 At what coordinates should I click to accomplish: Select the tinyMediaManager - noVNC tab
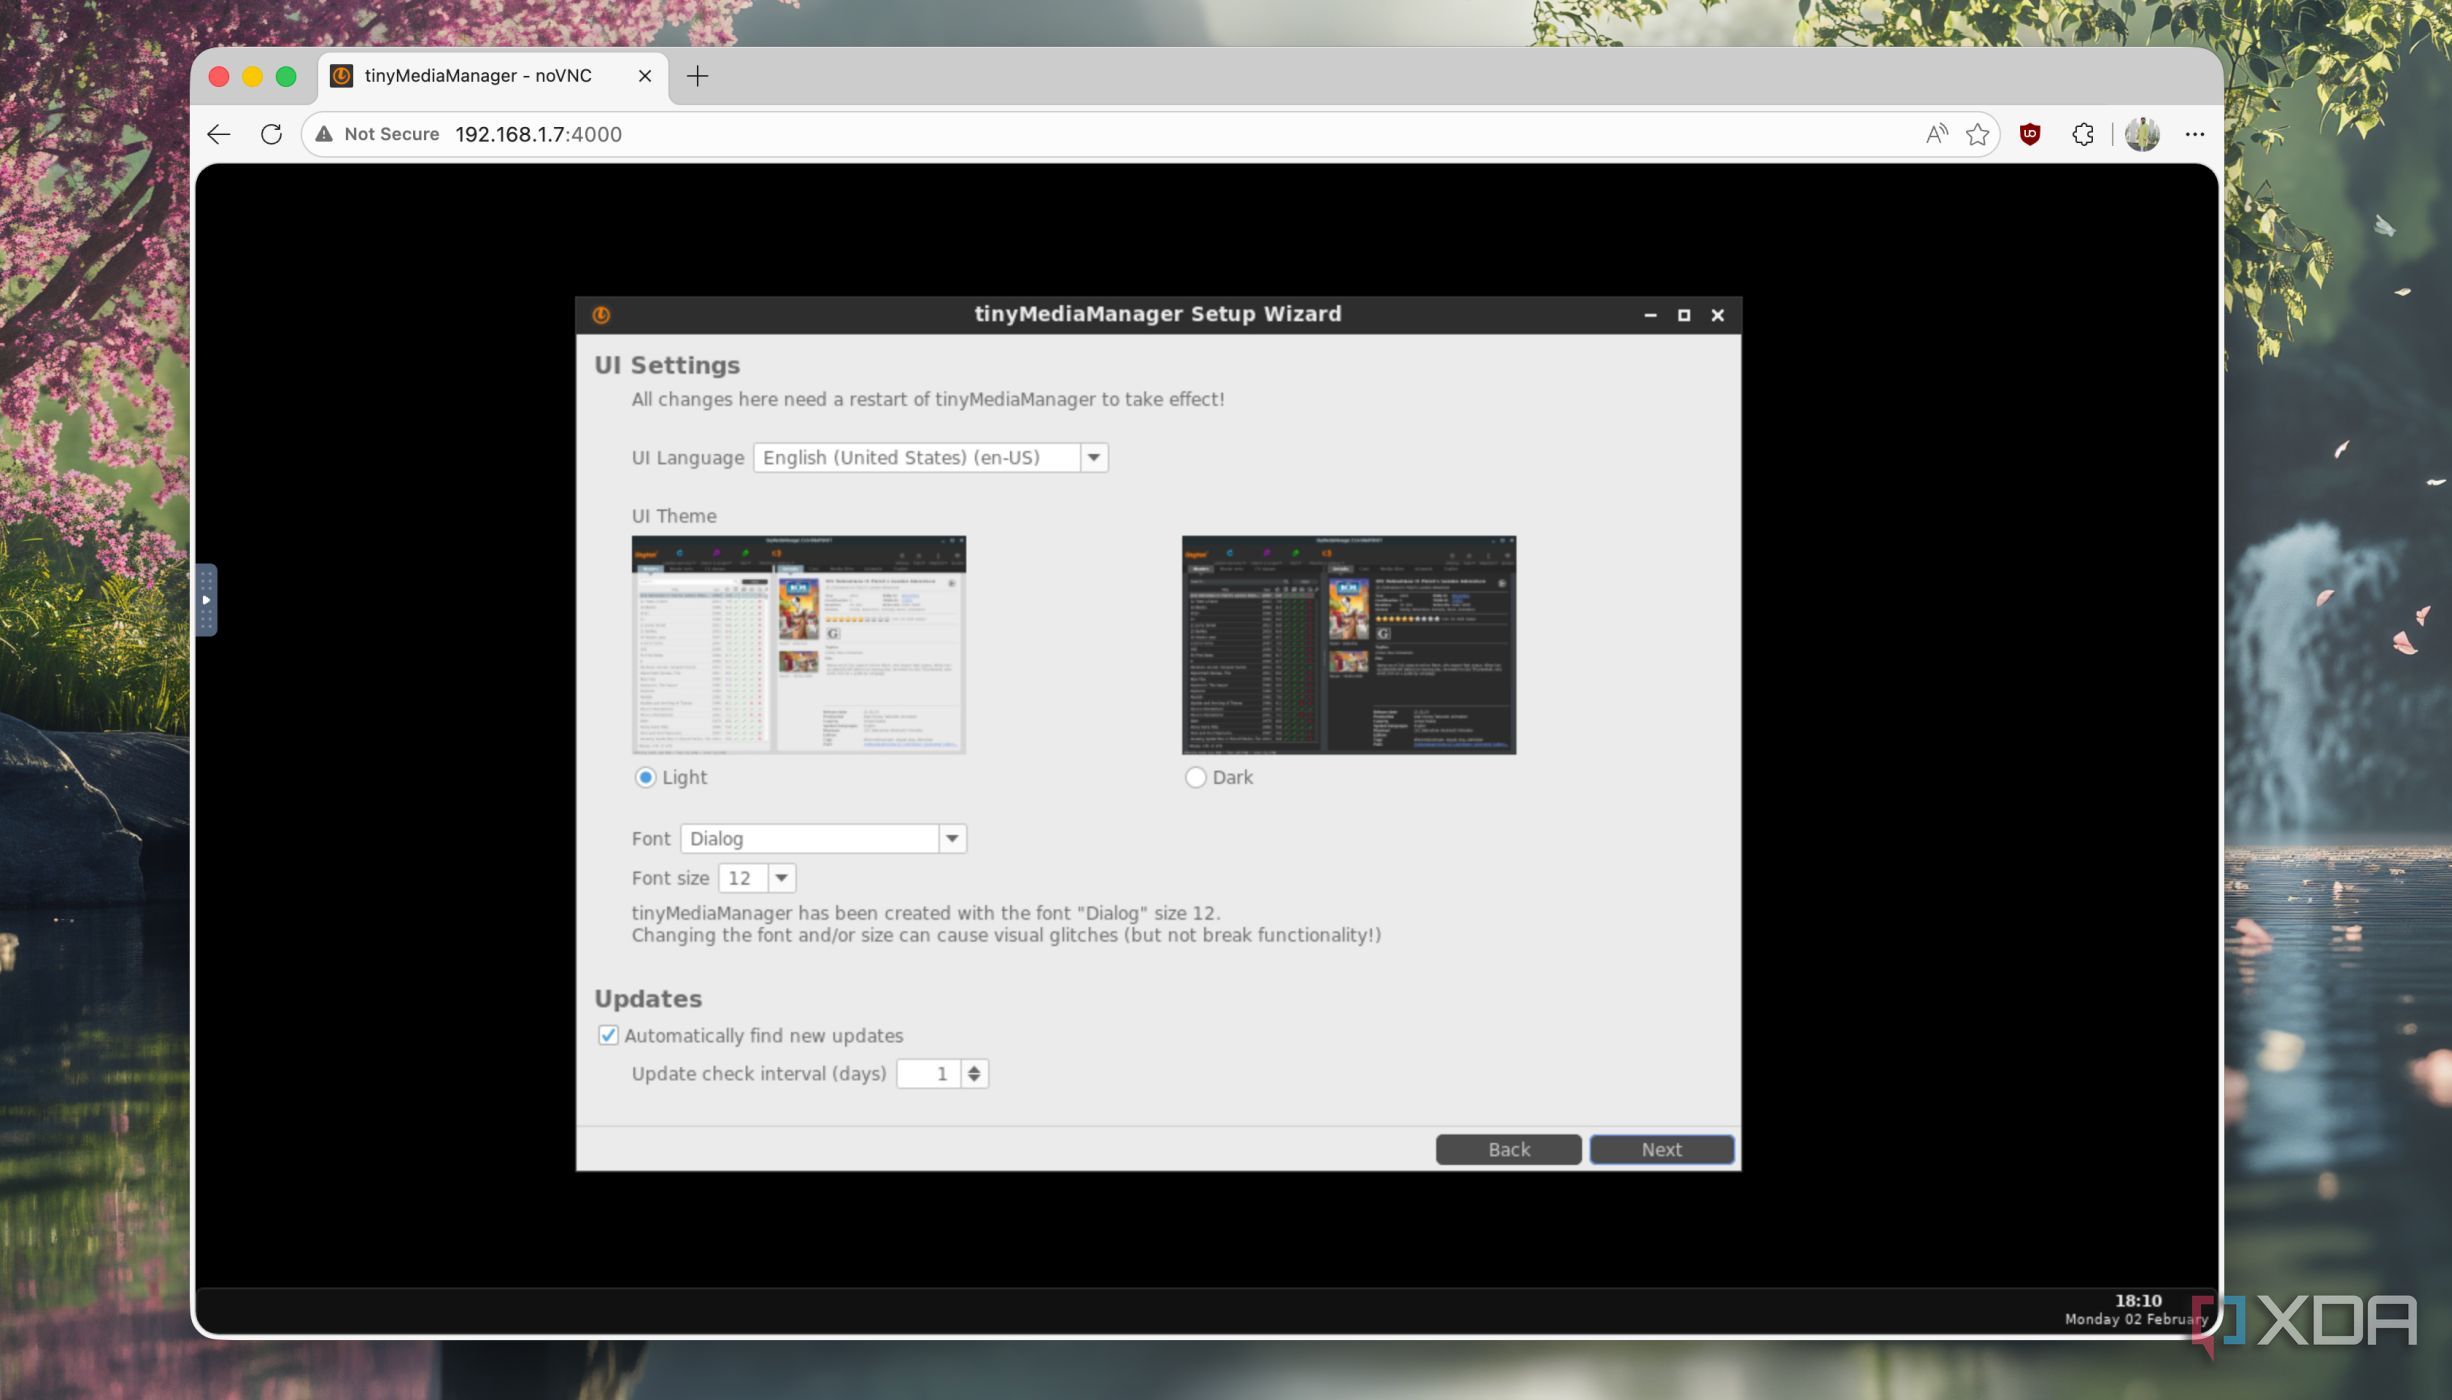click(x=478, y=76)
